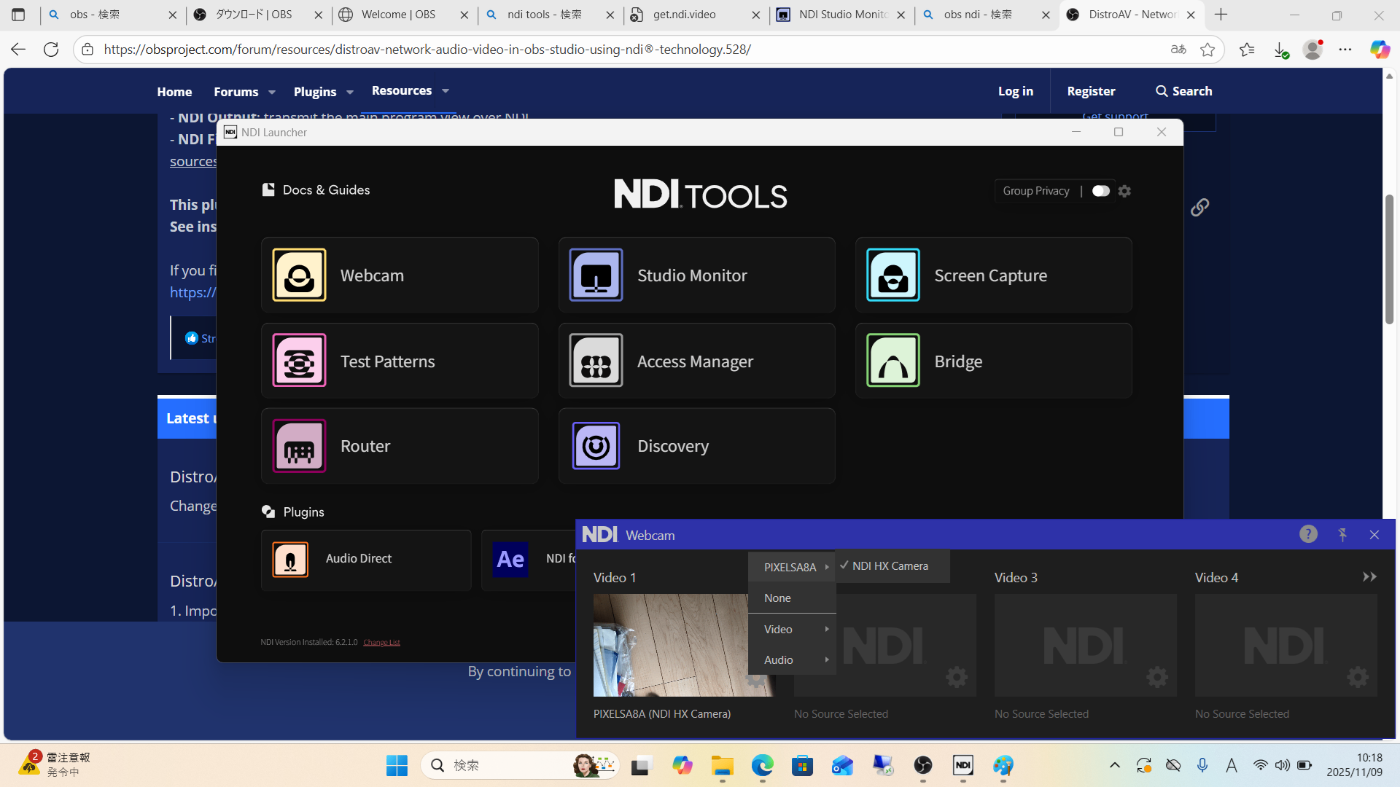Click the Video 3 empty NDI slot
Viewport: 1400px width, 787px height.
(1085, 645)
